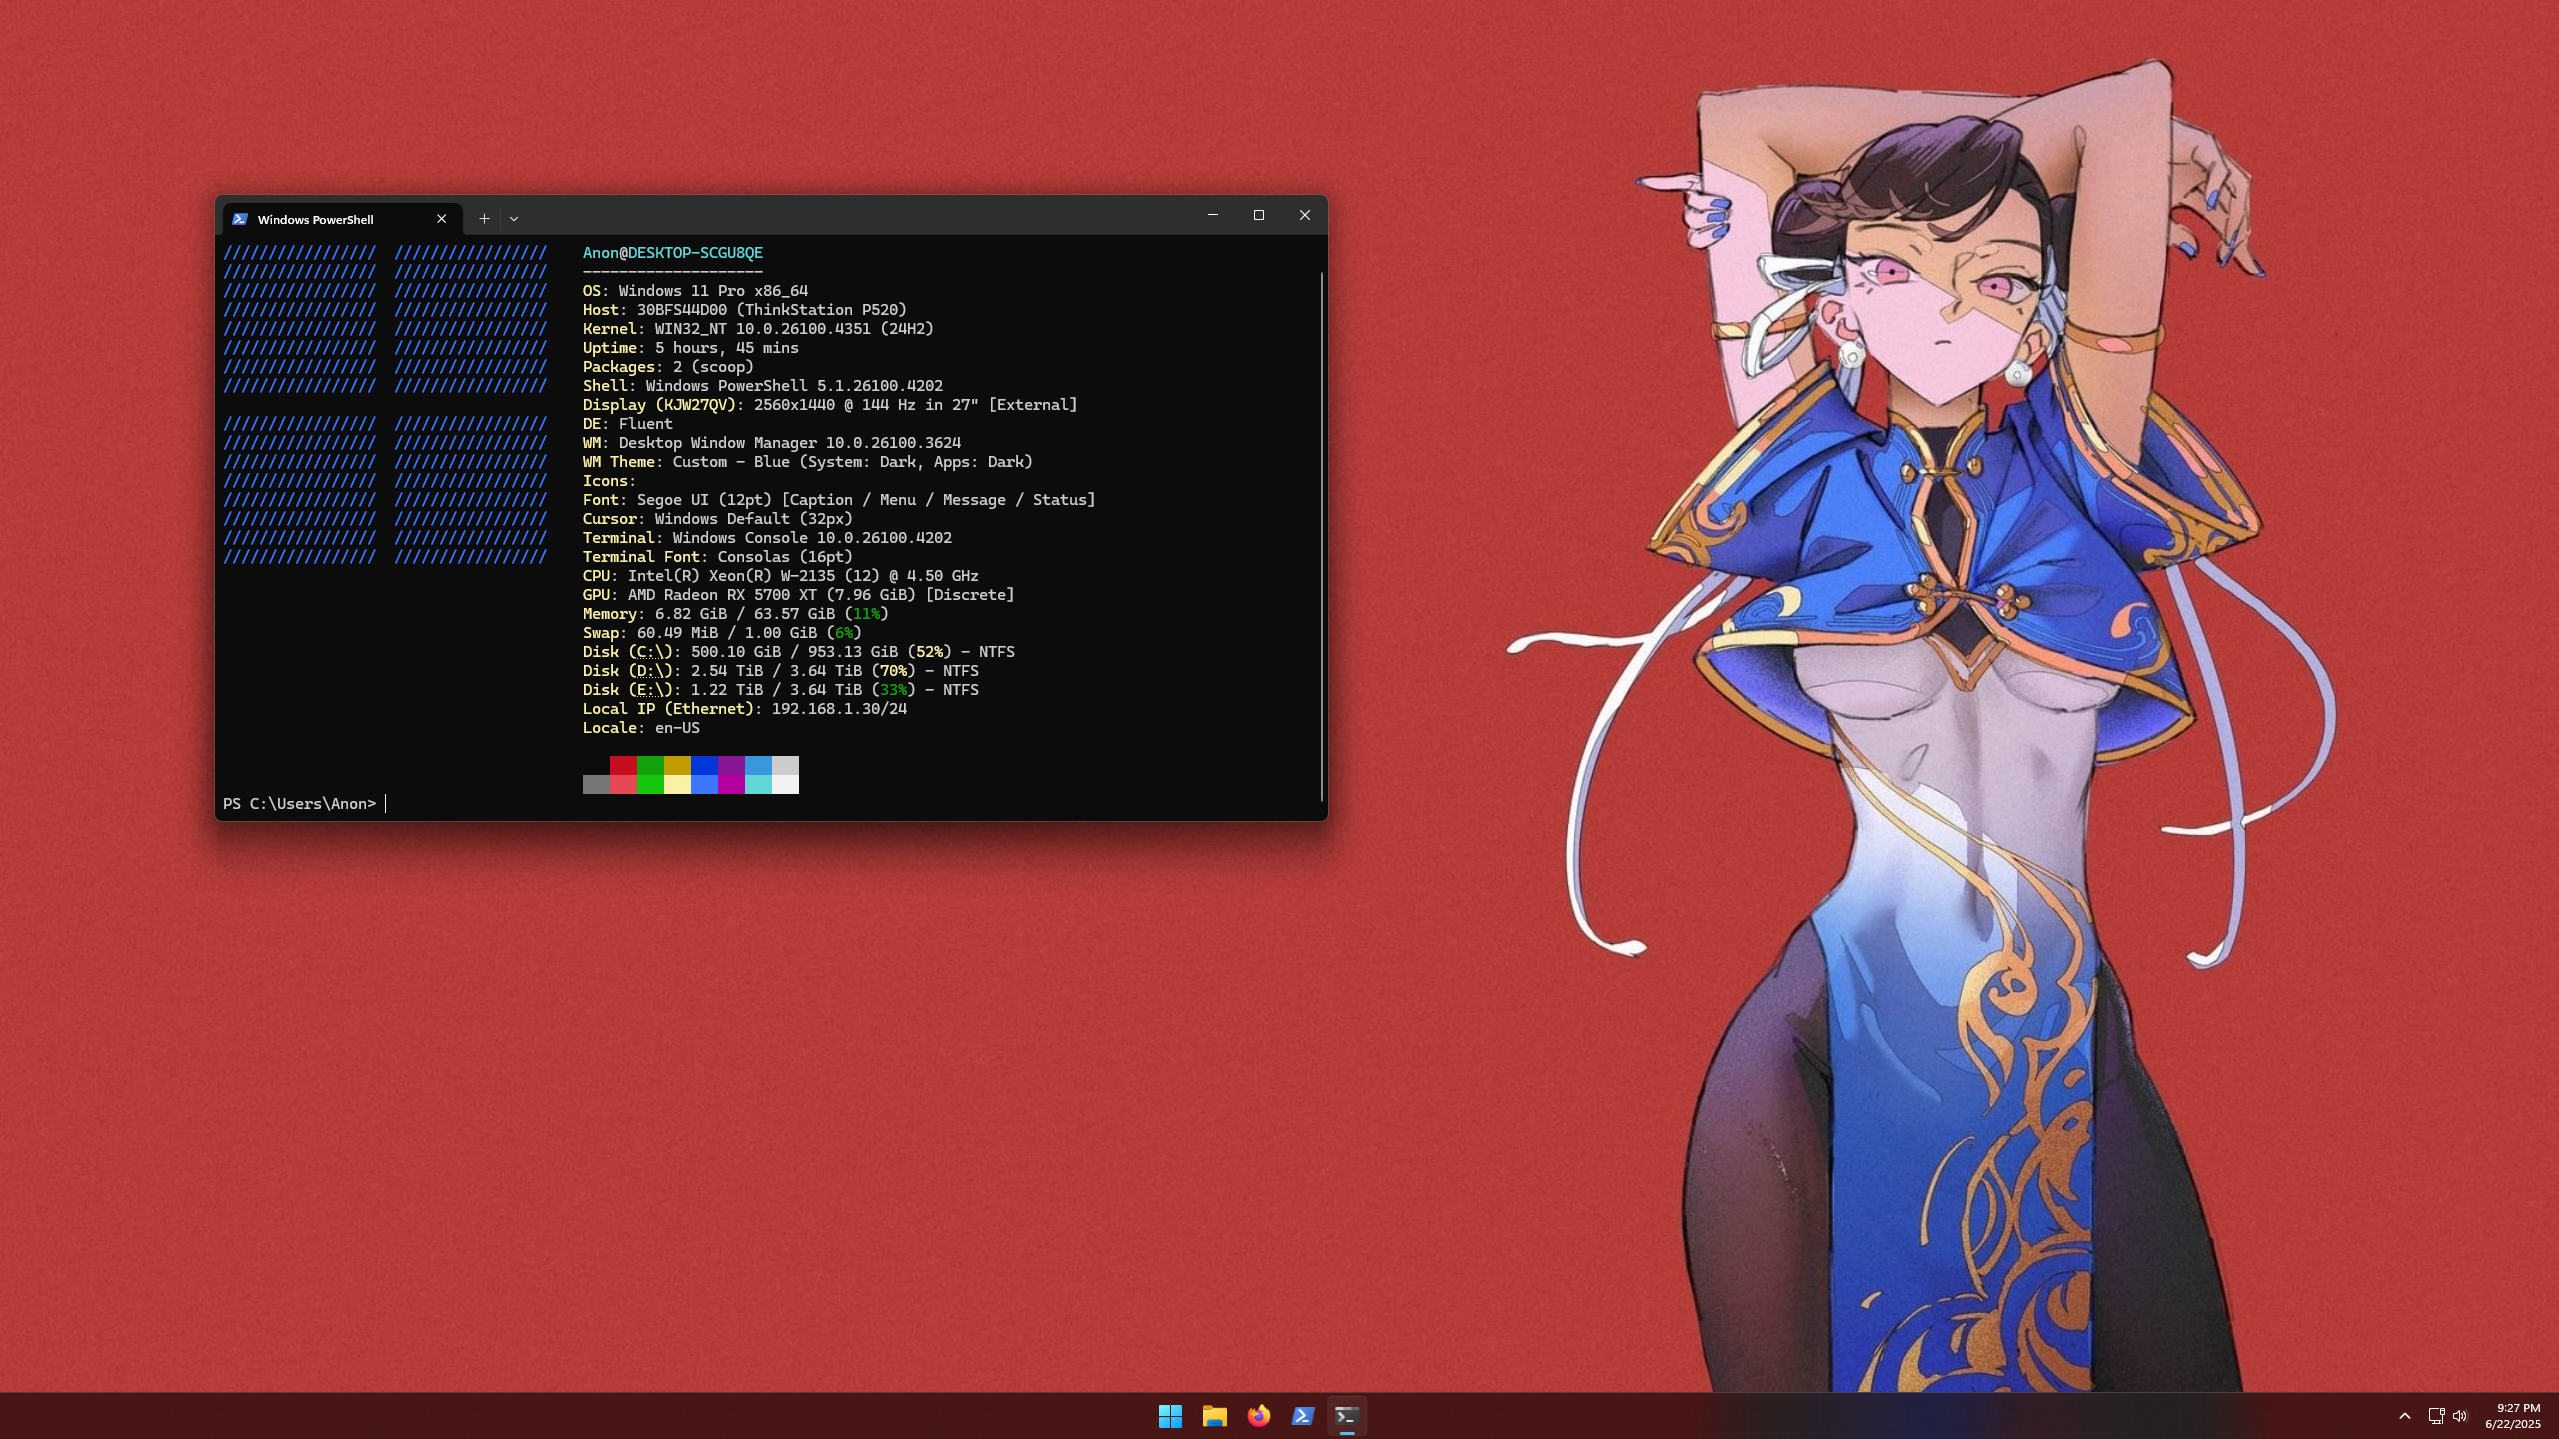Click the 'Disk (D:\)' line
2559x1439 pixels.
tap(781, 671)
